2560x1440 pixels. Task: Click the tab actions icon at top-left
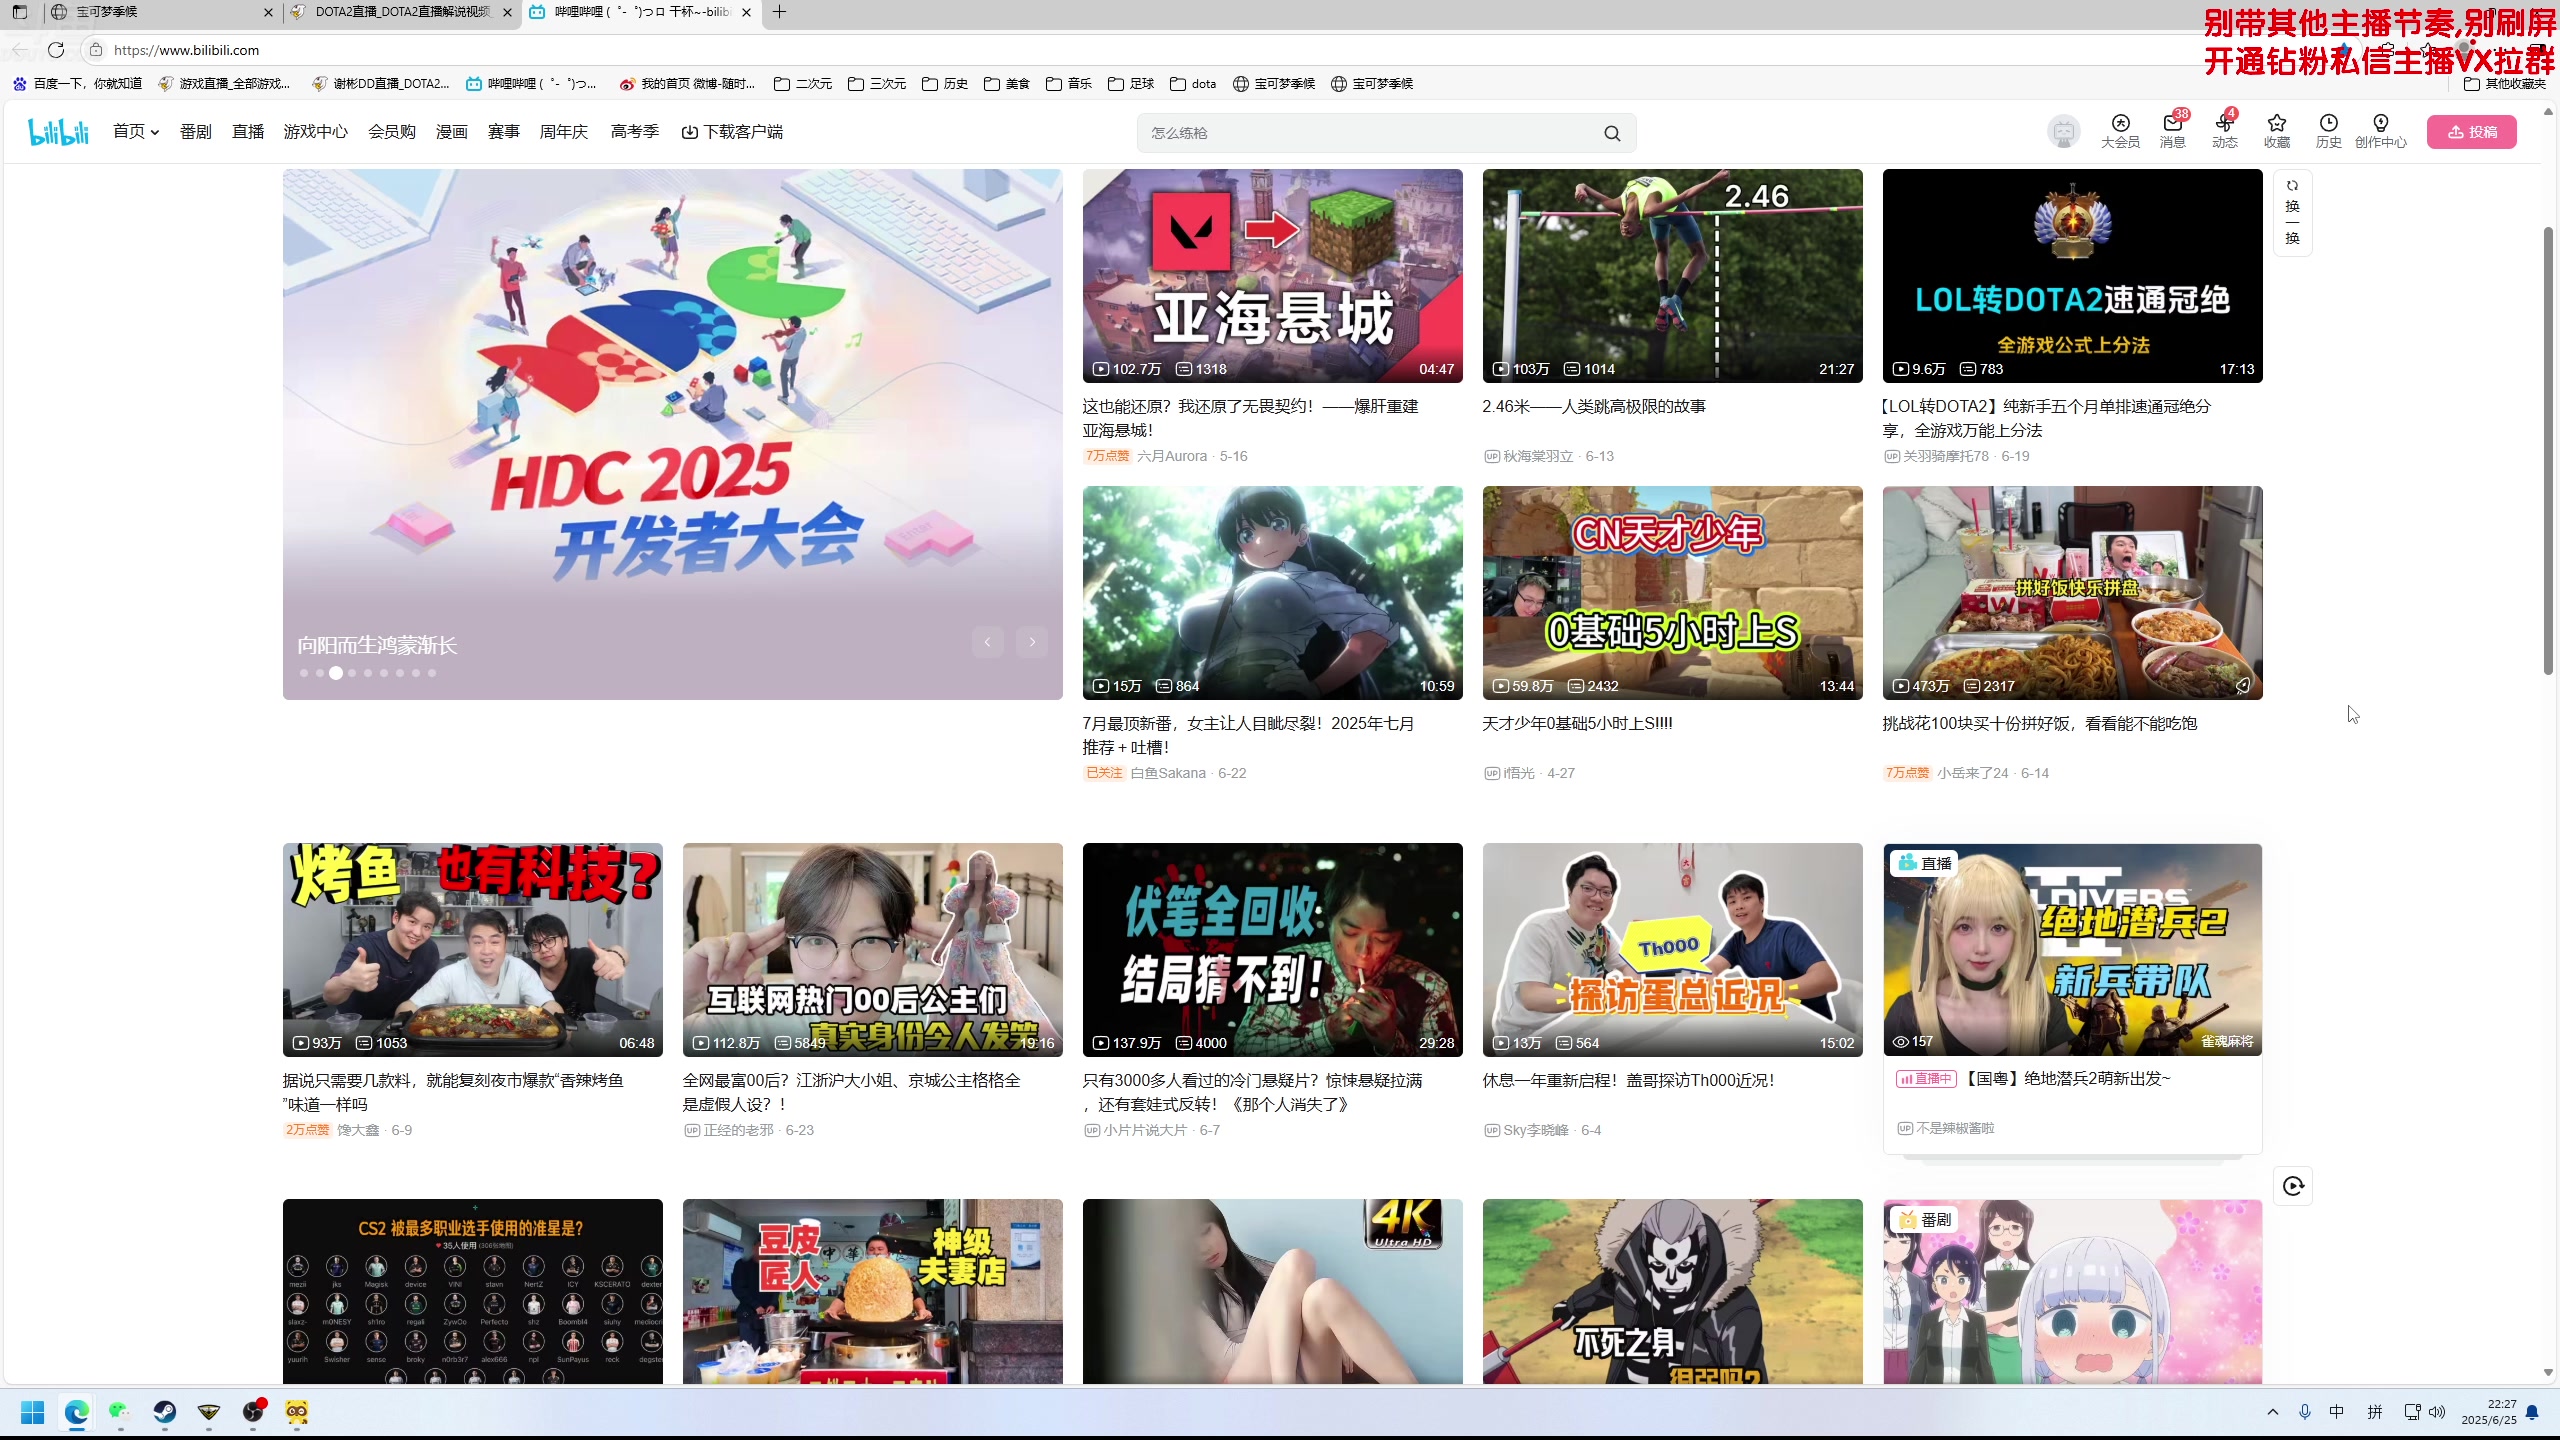[20, 12]
